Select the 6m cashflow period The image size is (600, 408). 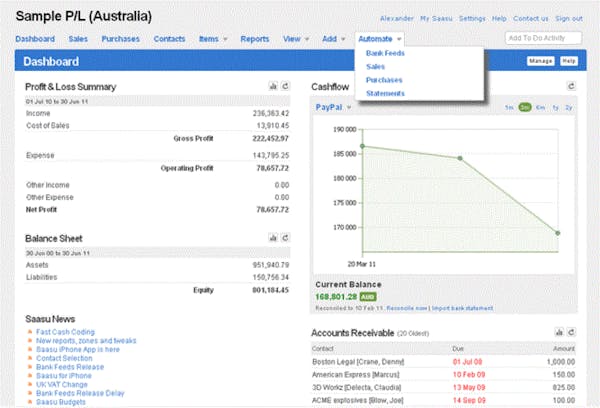[540, 108]
